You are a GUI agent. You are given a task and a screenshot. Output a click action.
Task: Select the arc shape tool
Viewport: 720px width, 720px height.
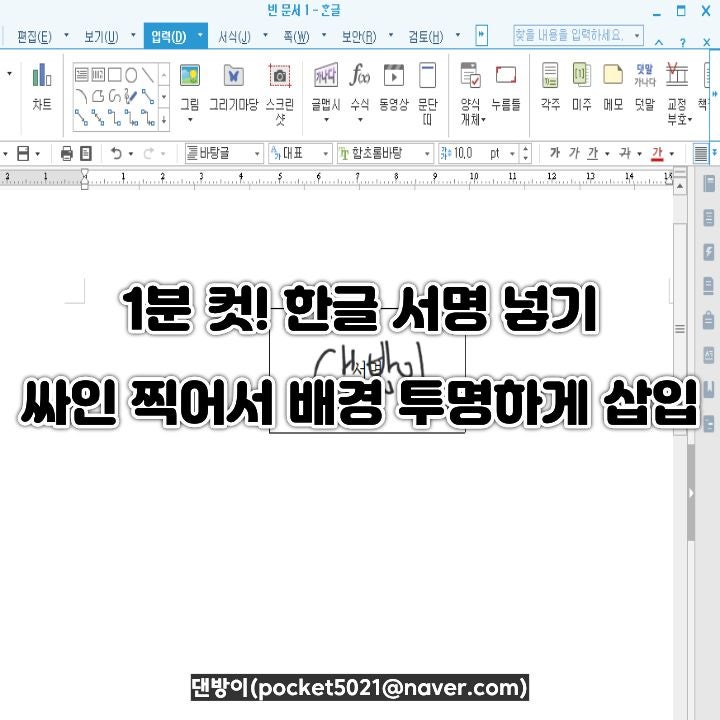point(81,96)
